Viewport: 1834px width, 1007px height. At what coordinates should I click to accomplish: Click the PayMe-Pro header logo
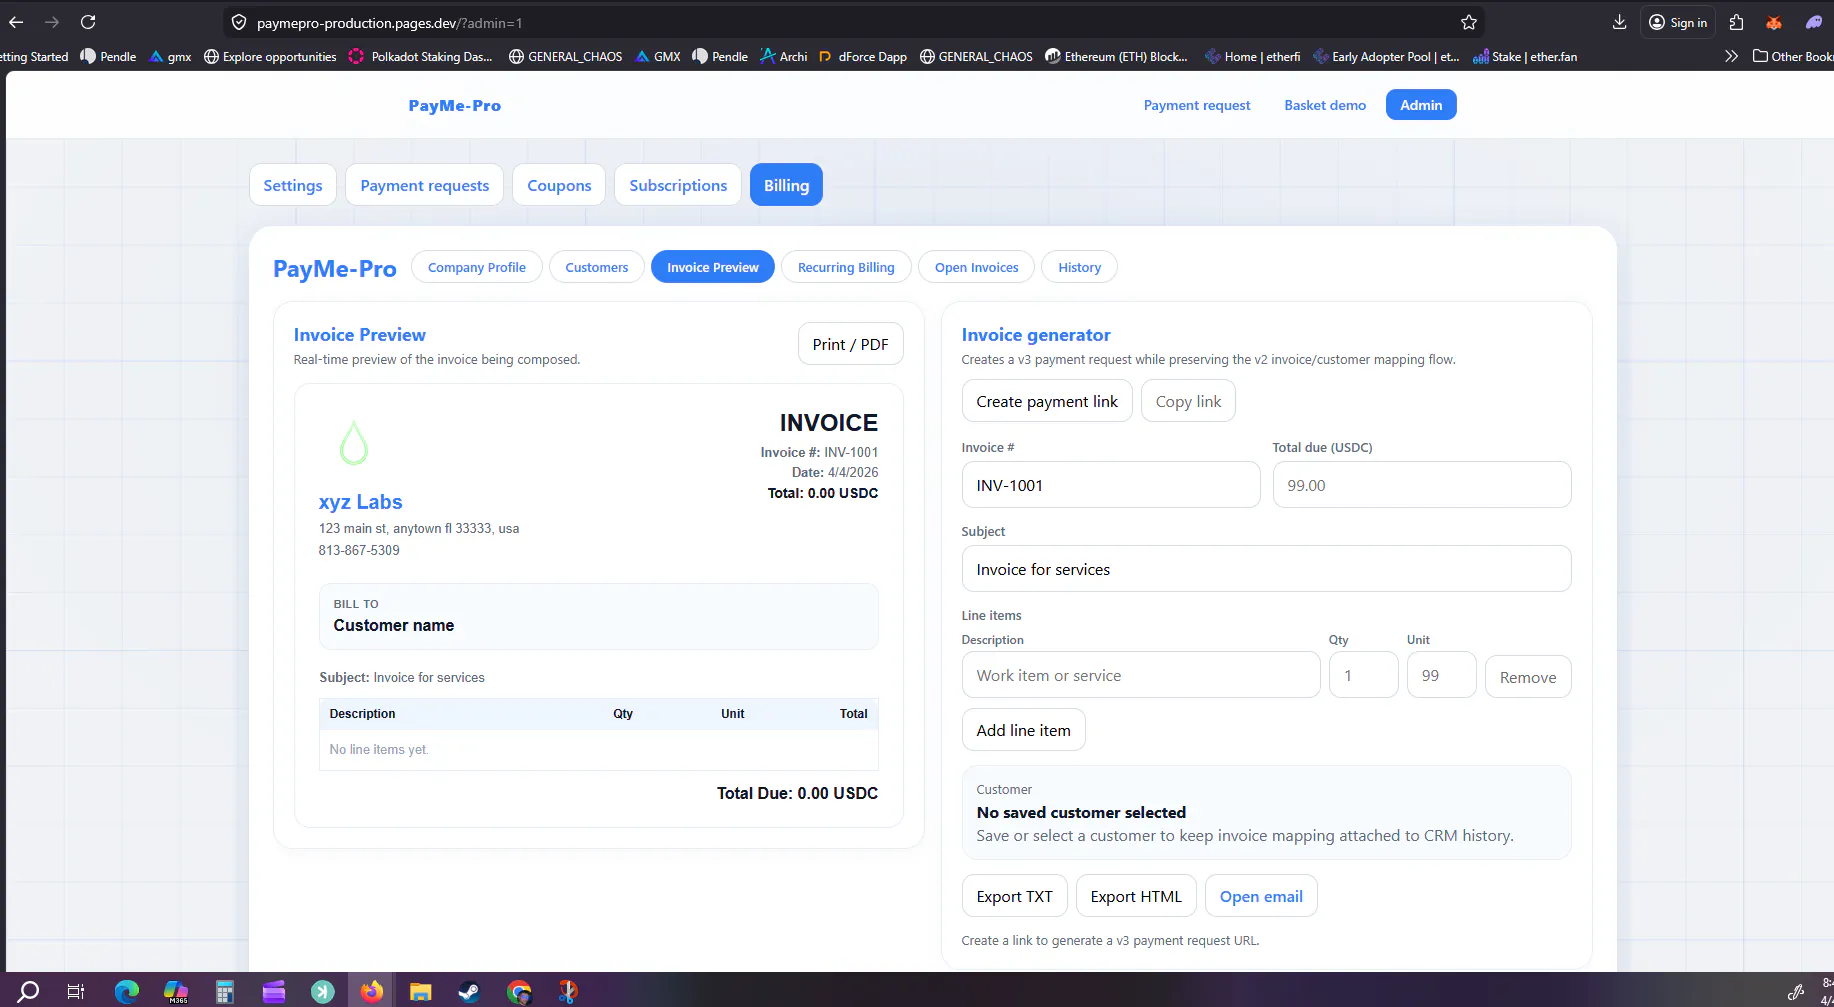tap(455, 105)
